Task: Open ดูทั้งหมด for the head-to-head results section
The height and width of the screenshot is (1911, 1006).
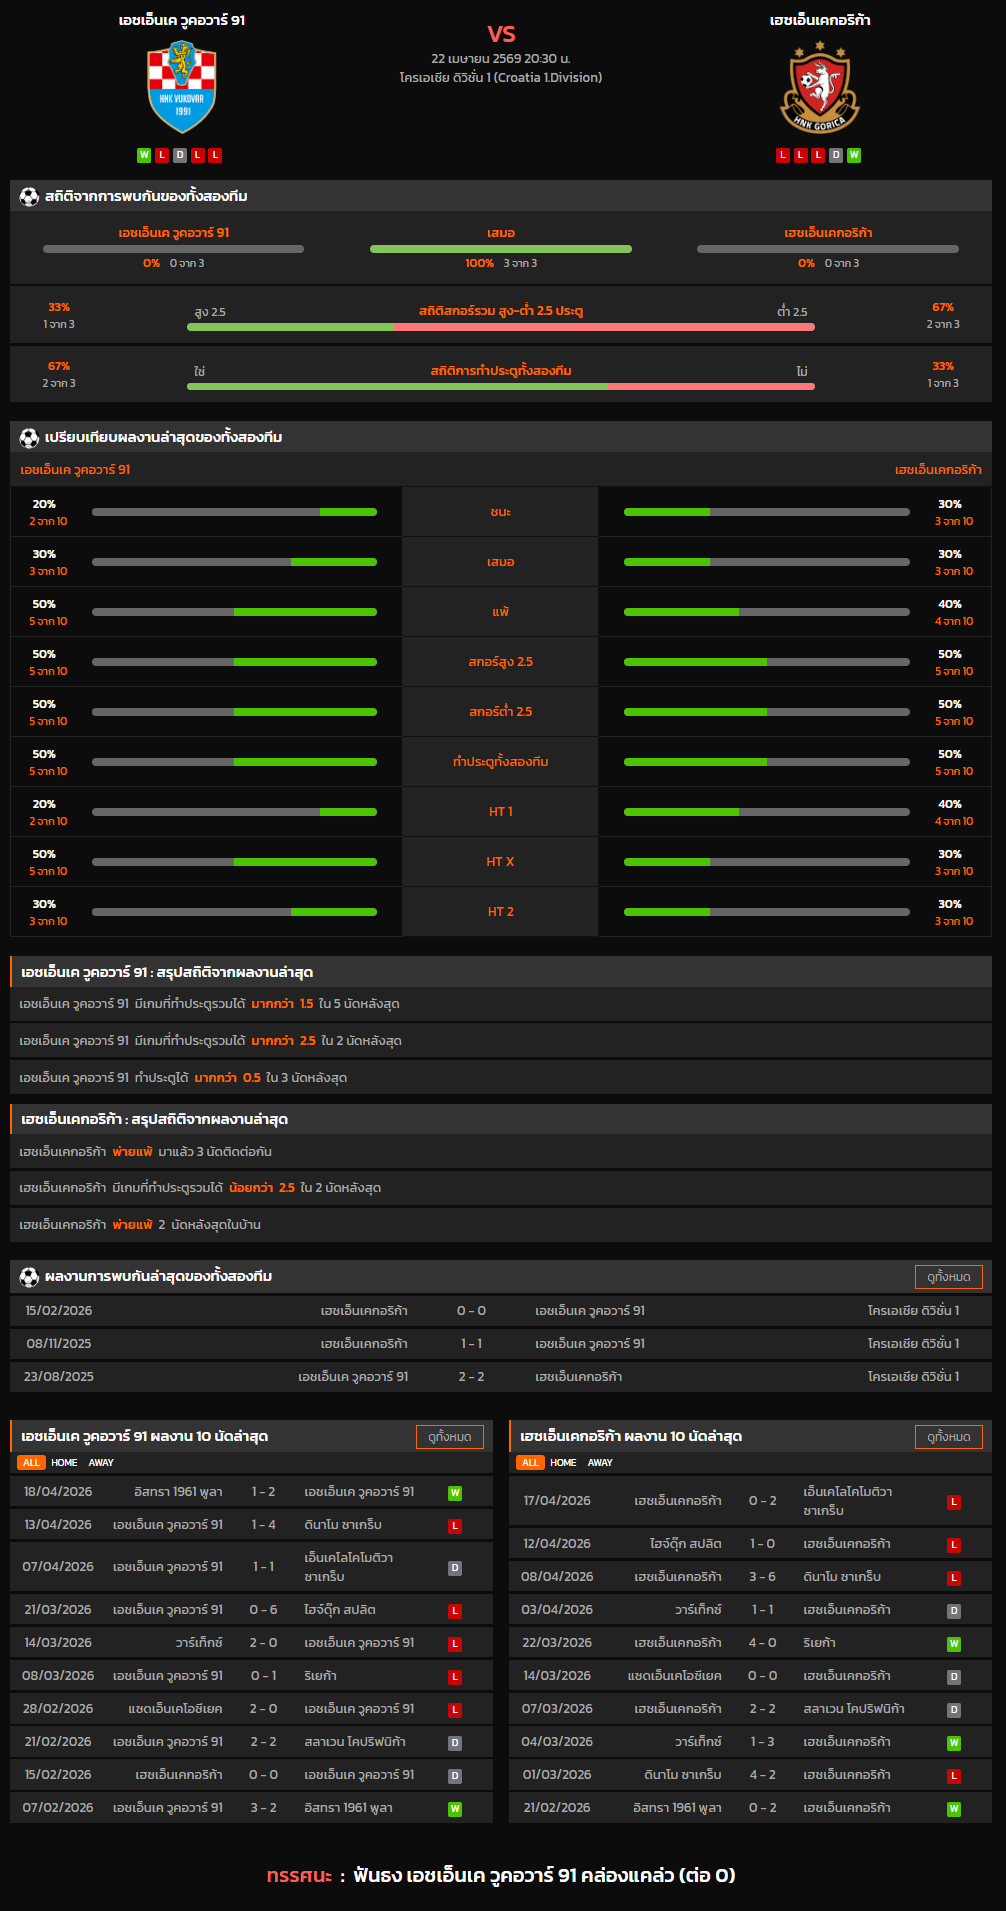Action: click(x=948, y=1277)
